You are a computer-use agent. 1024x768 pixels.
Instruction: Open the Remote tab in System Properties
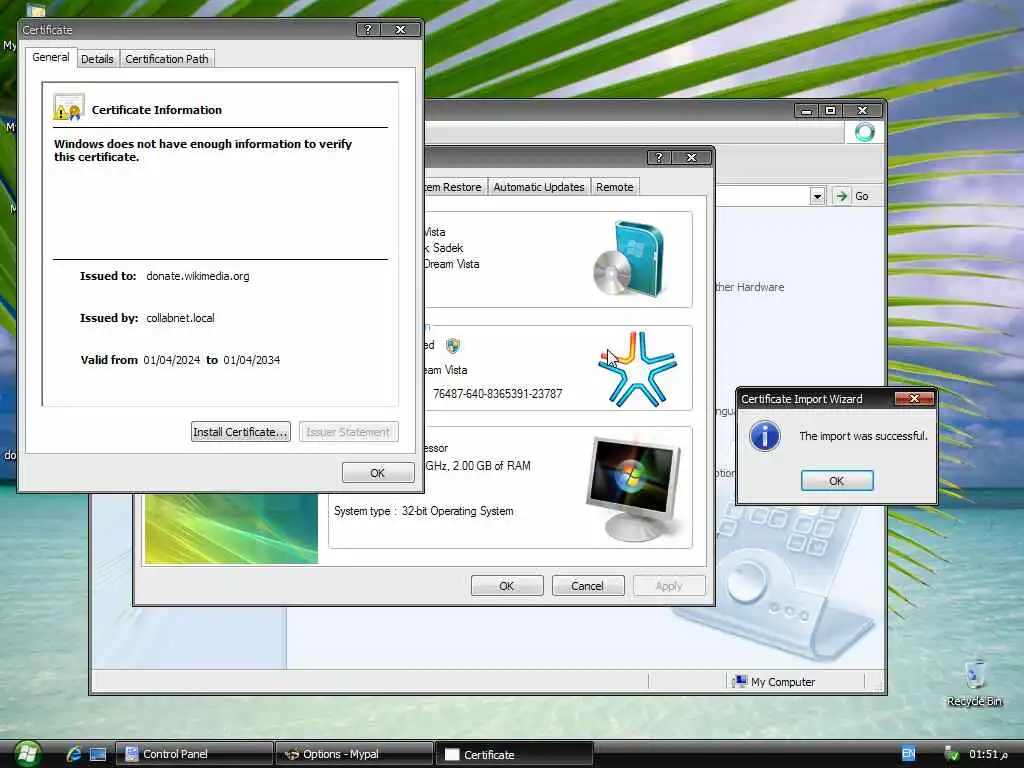pos(615,187)
